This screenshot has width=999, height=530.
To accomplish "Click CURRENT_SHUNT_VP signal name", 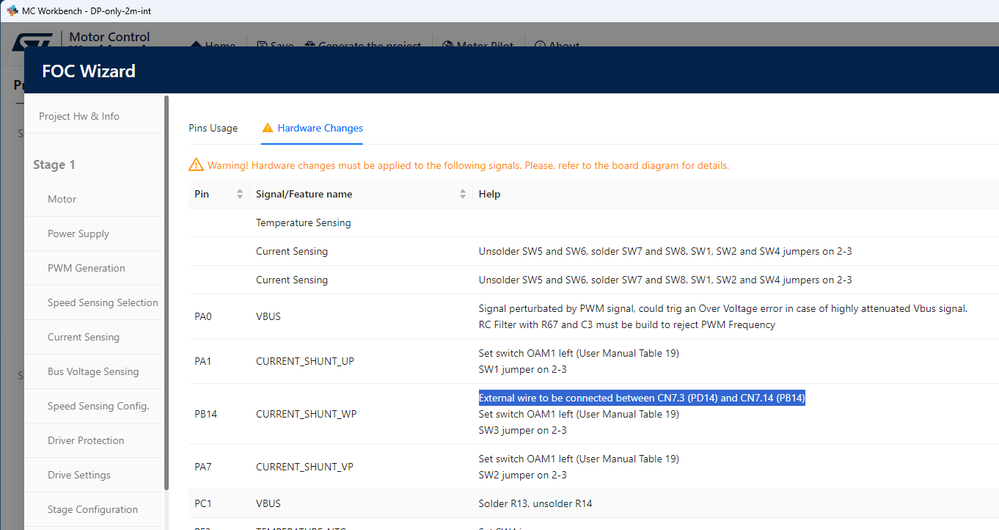I will point(305,467).
